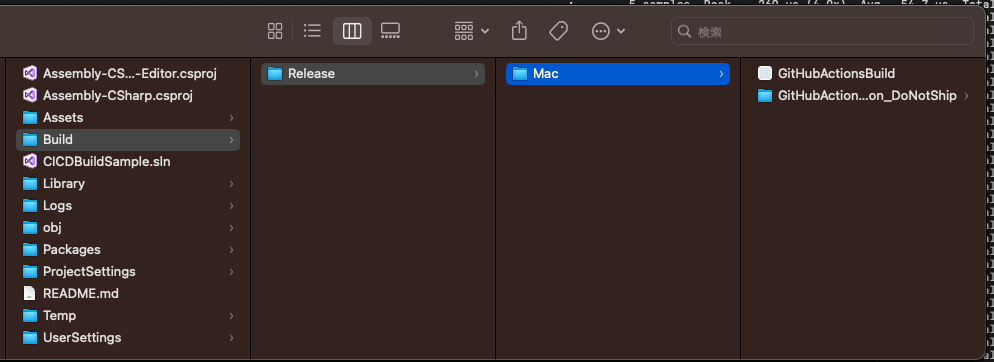Click the Release row's chevron
This screenshot has width=994, height=362.
pos(476,74)
